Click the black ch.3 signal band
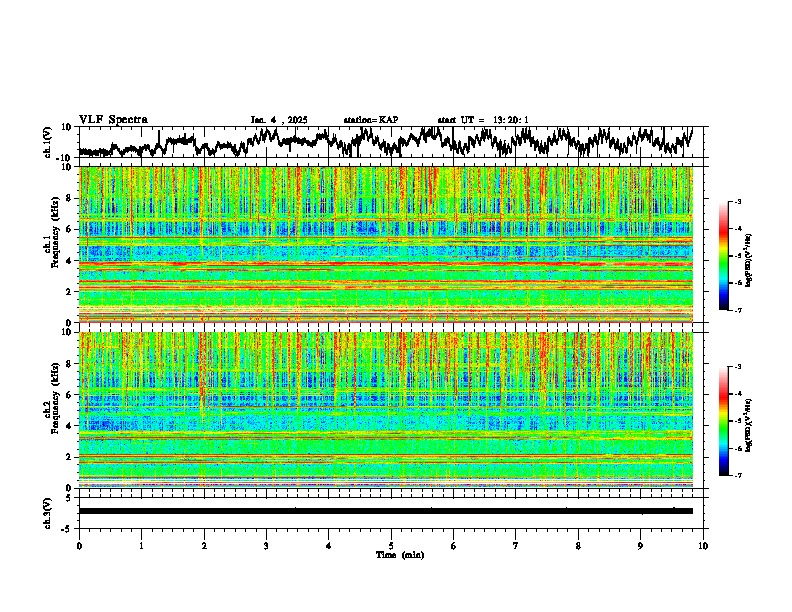 386,511
